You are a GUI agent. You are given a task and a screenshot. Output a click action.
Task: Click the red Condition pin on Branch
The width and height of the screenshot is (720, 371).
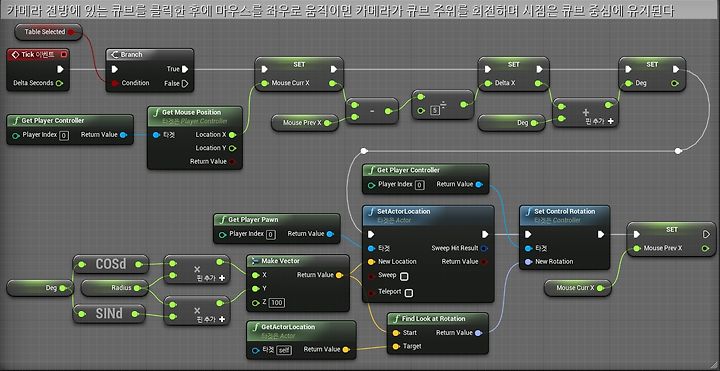point(115,83)
